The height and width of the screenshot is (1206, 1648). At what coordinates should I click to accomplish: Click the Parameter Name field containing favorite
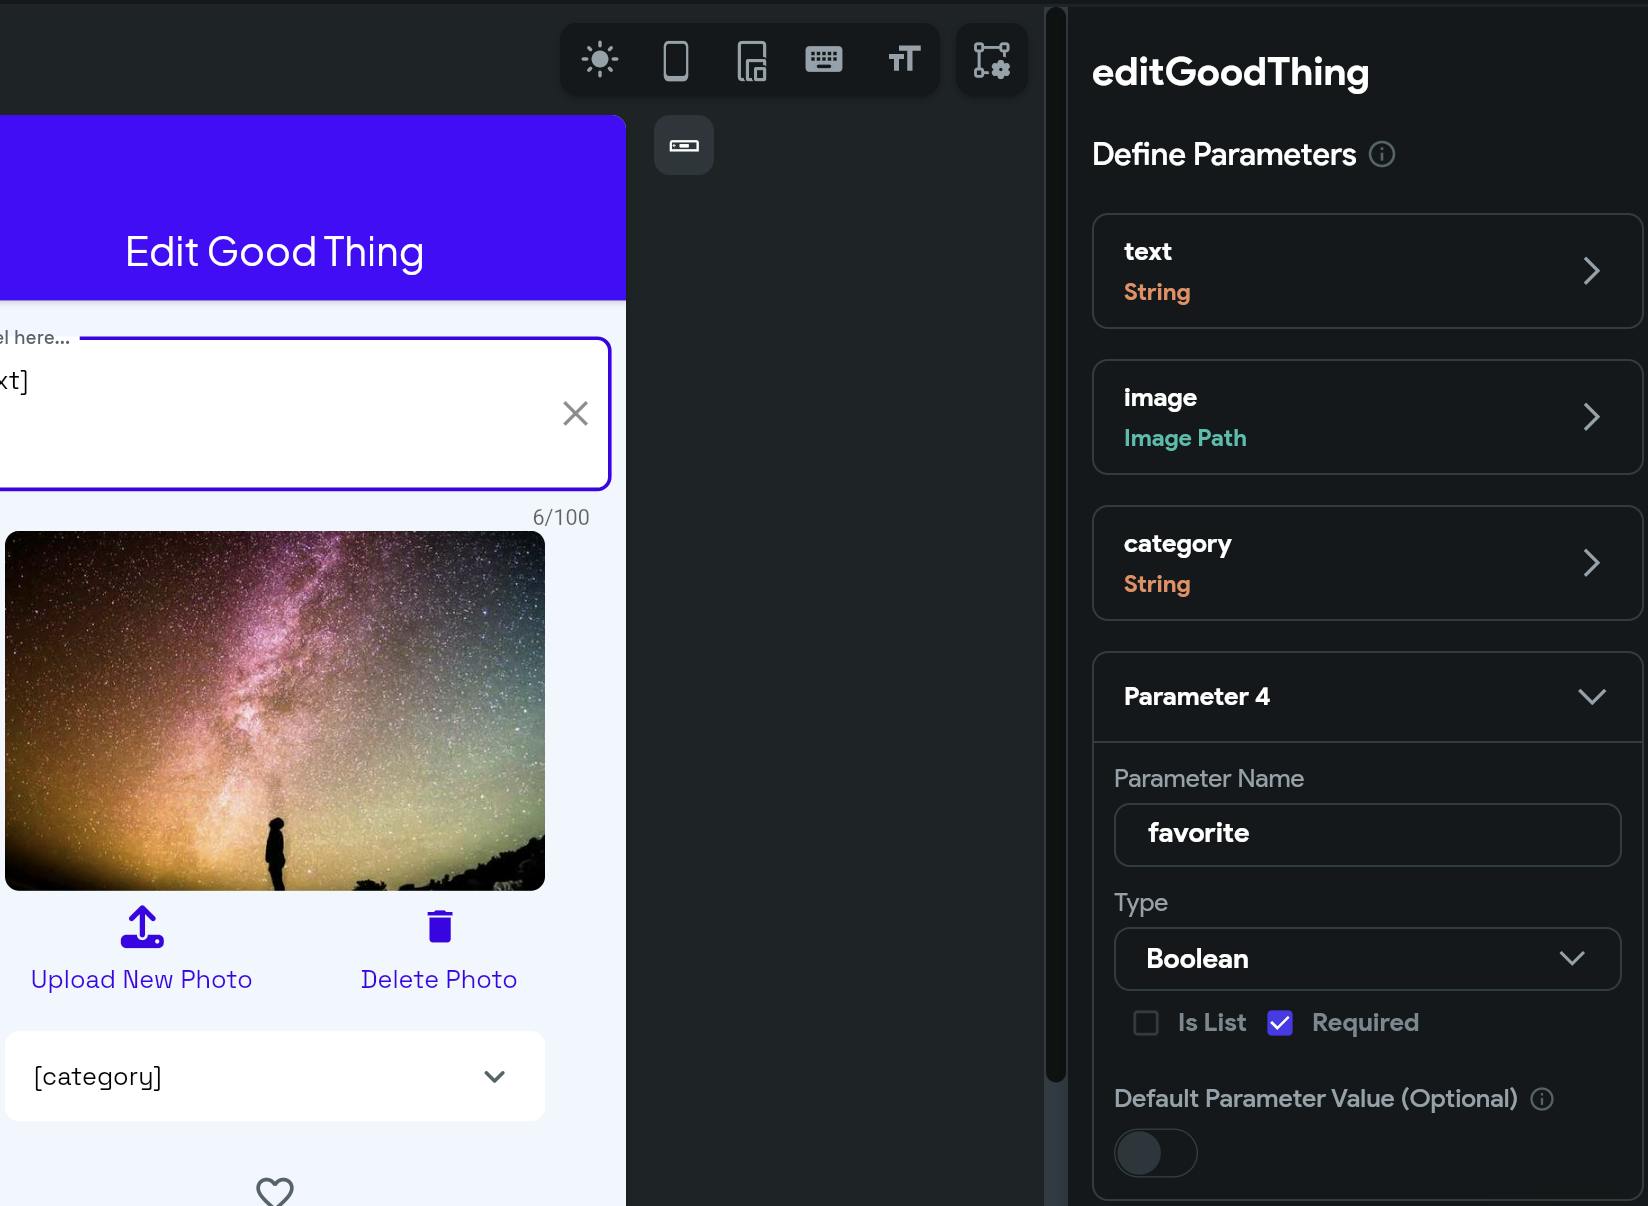tap(1367, 835)
